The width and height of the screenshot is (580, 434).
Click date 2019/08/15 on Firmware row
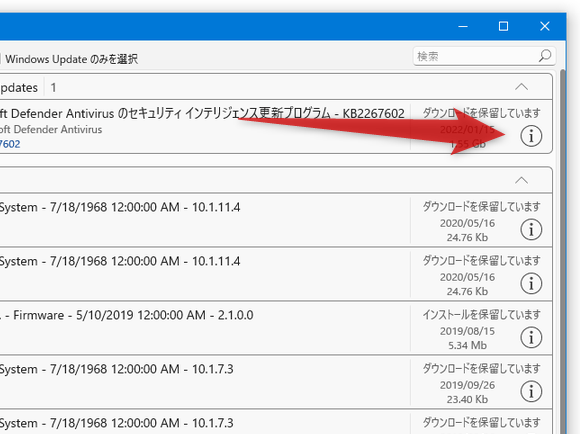click(x=467, y=331)
